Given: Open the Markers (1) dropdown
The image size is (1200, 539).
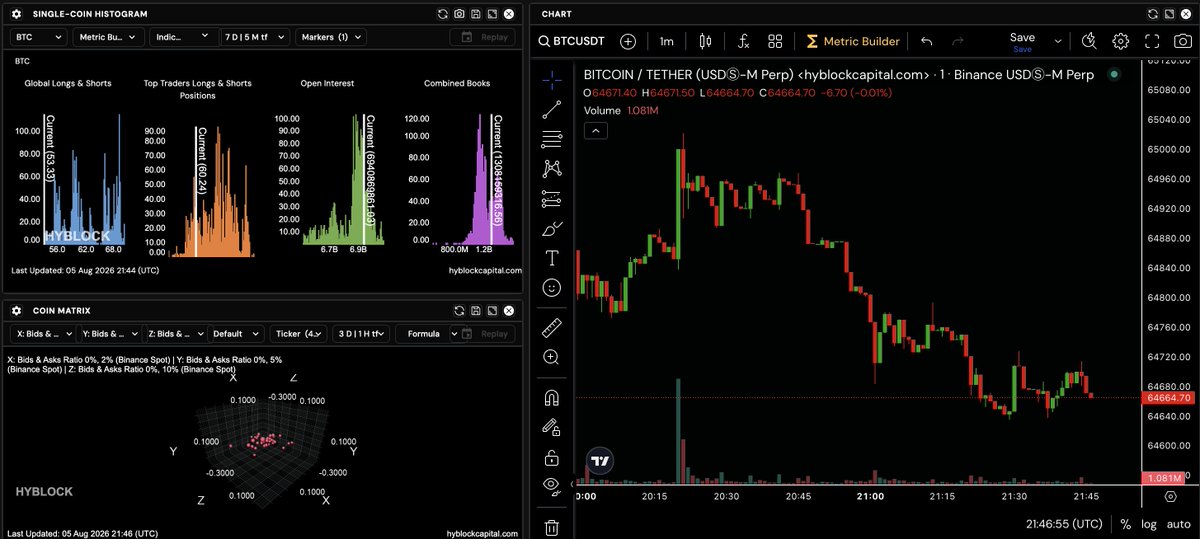Looking at the screenshot, I should point(331,37).
